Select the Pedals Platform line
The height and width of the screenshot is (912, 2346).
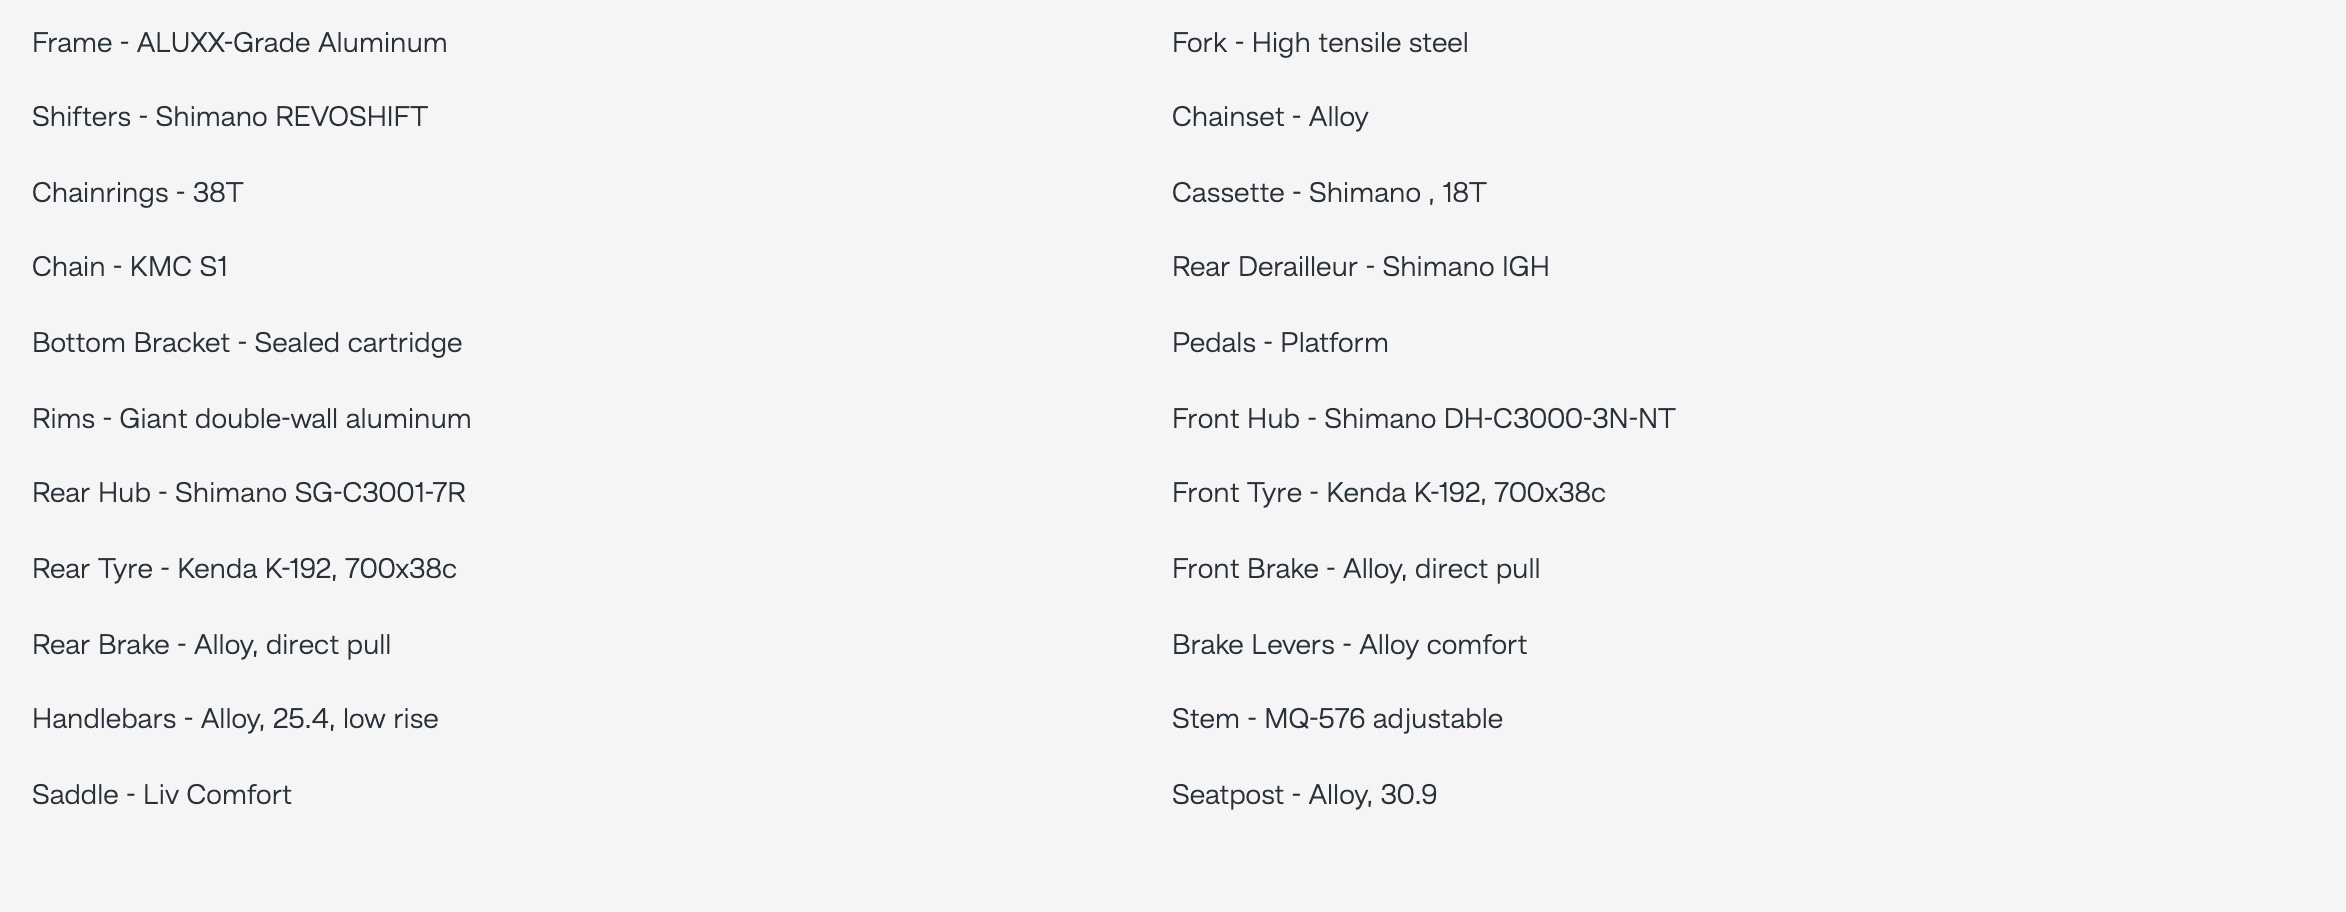[1280, 343]
